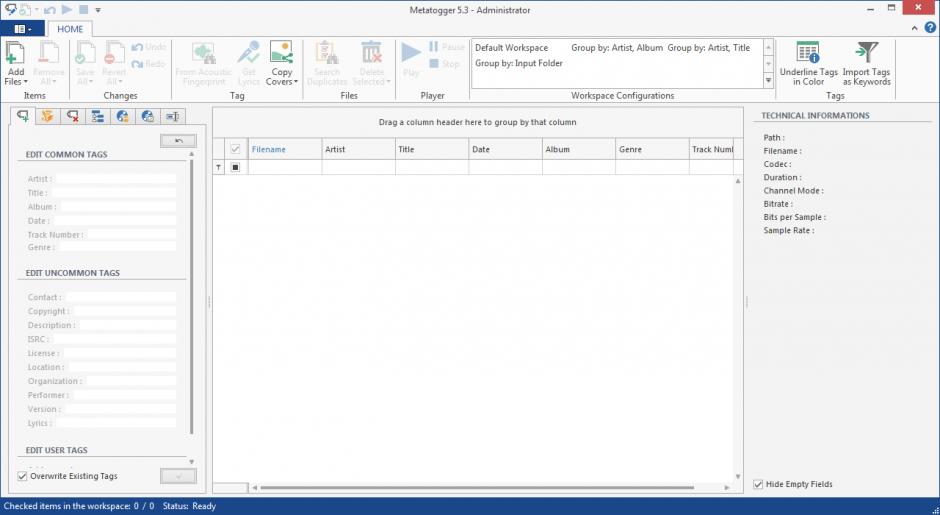Select the HOME ribbon tab
This screenshot has height=515, width=940.
tap(70, 29)
